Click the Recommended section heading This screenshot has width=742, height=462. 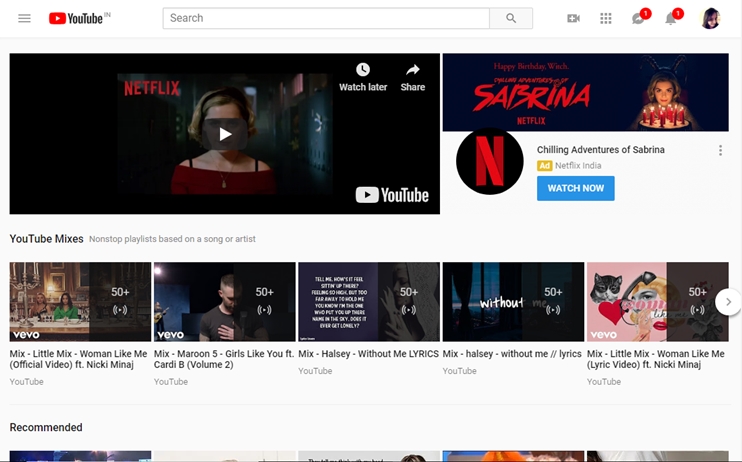[46, 427]
